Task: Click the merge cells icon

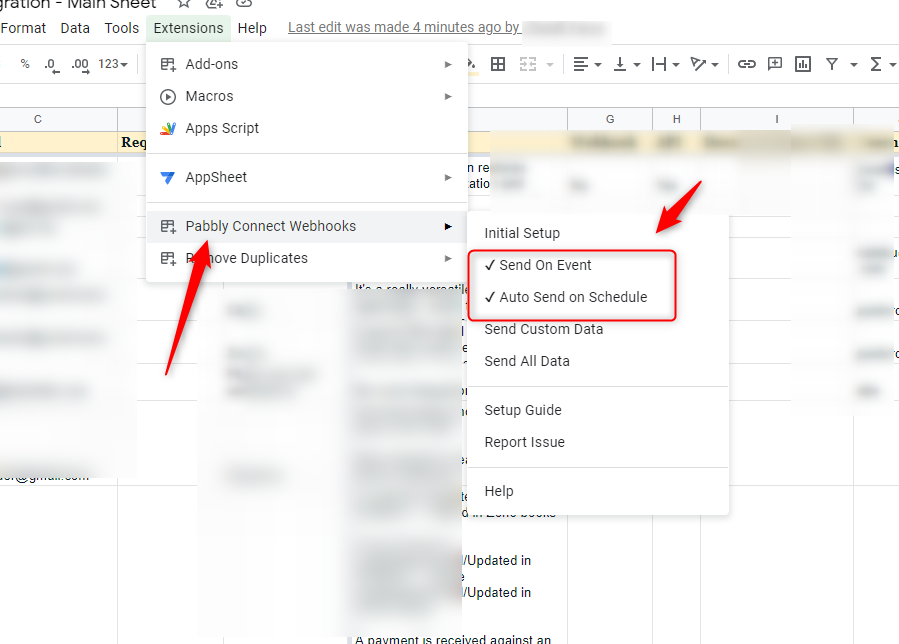Action: (x=527, y=64)
